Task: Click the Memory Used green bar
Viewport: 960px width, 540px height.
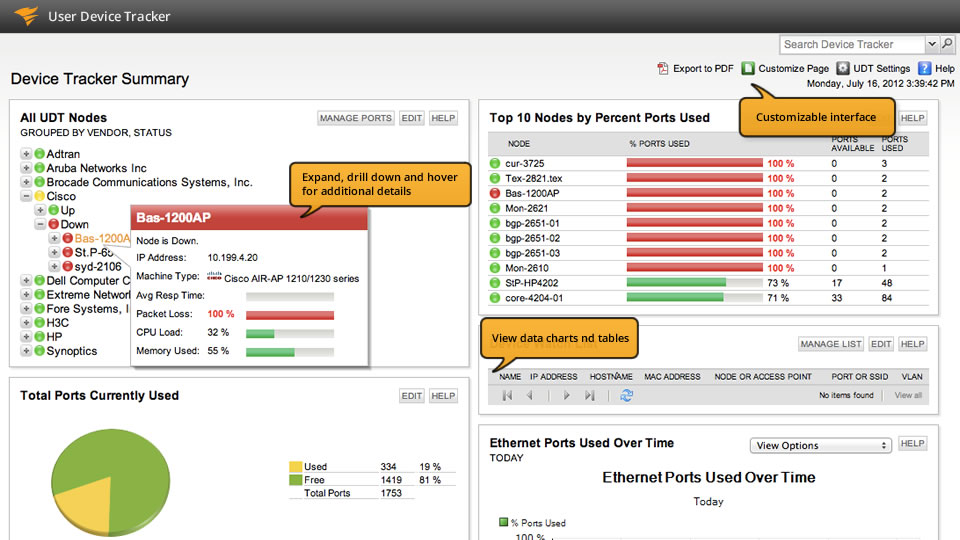Action: tap(270, 352)
